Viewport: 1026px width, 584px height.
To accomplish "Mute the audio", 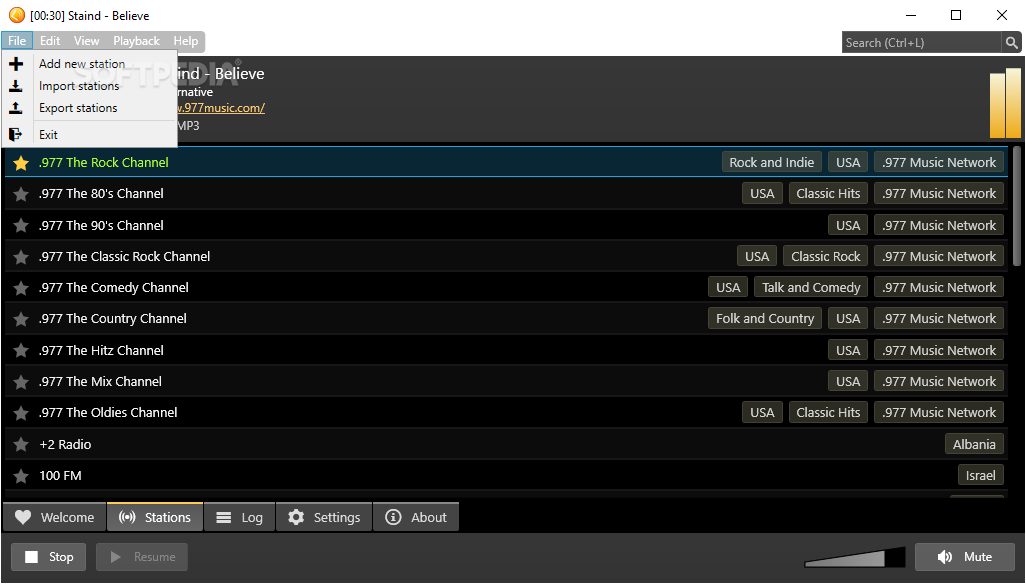I will pos(966,557).
